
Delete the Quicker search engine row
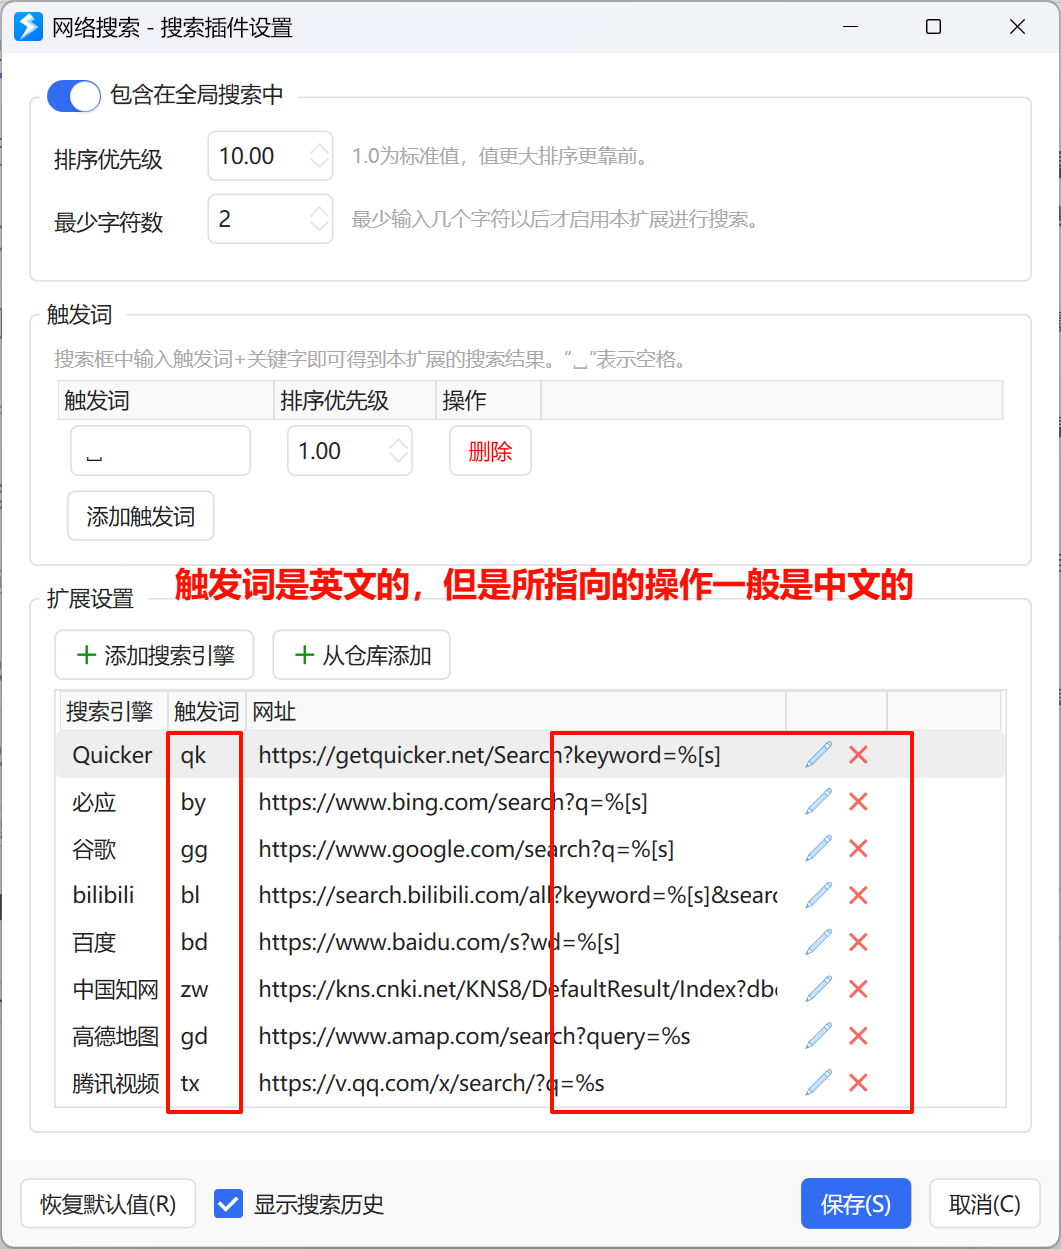click(858, 755)
